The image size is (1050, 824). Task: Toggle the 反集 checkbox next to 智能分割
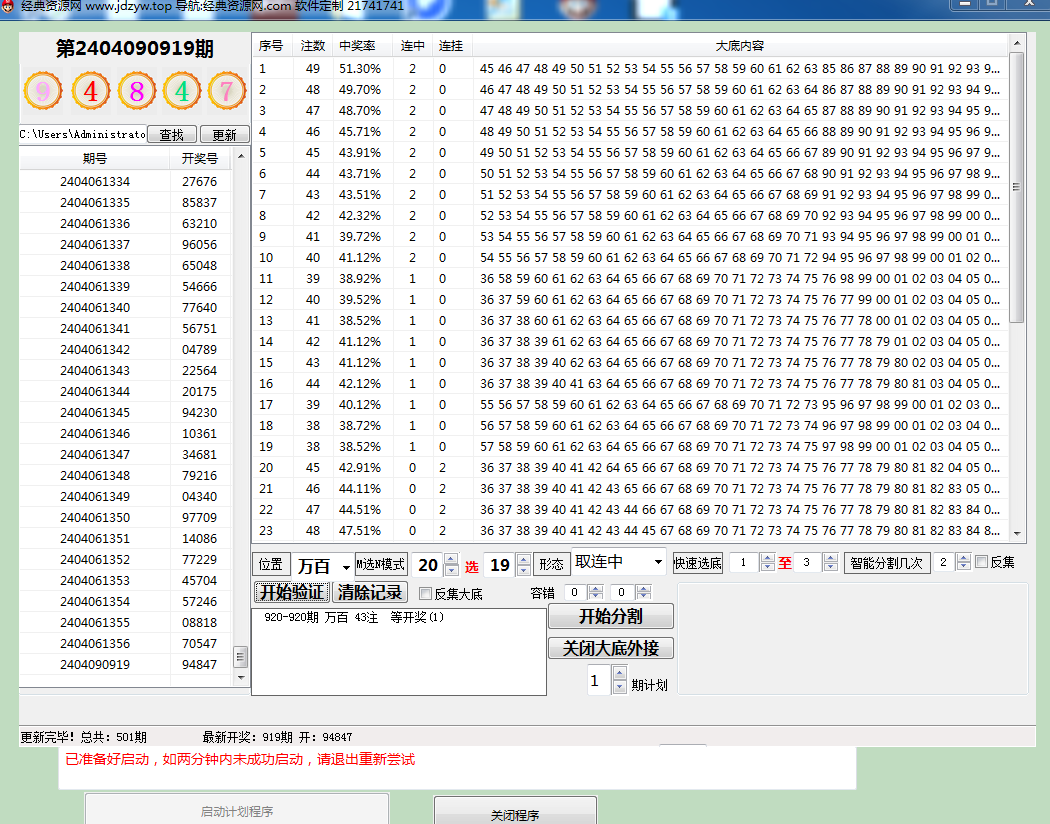pos(981,562)
